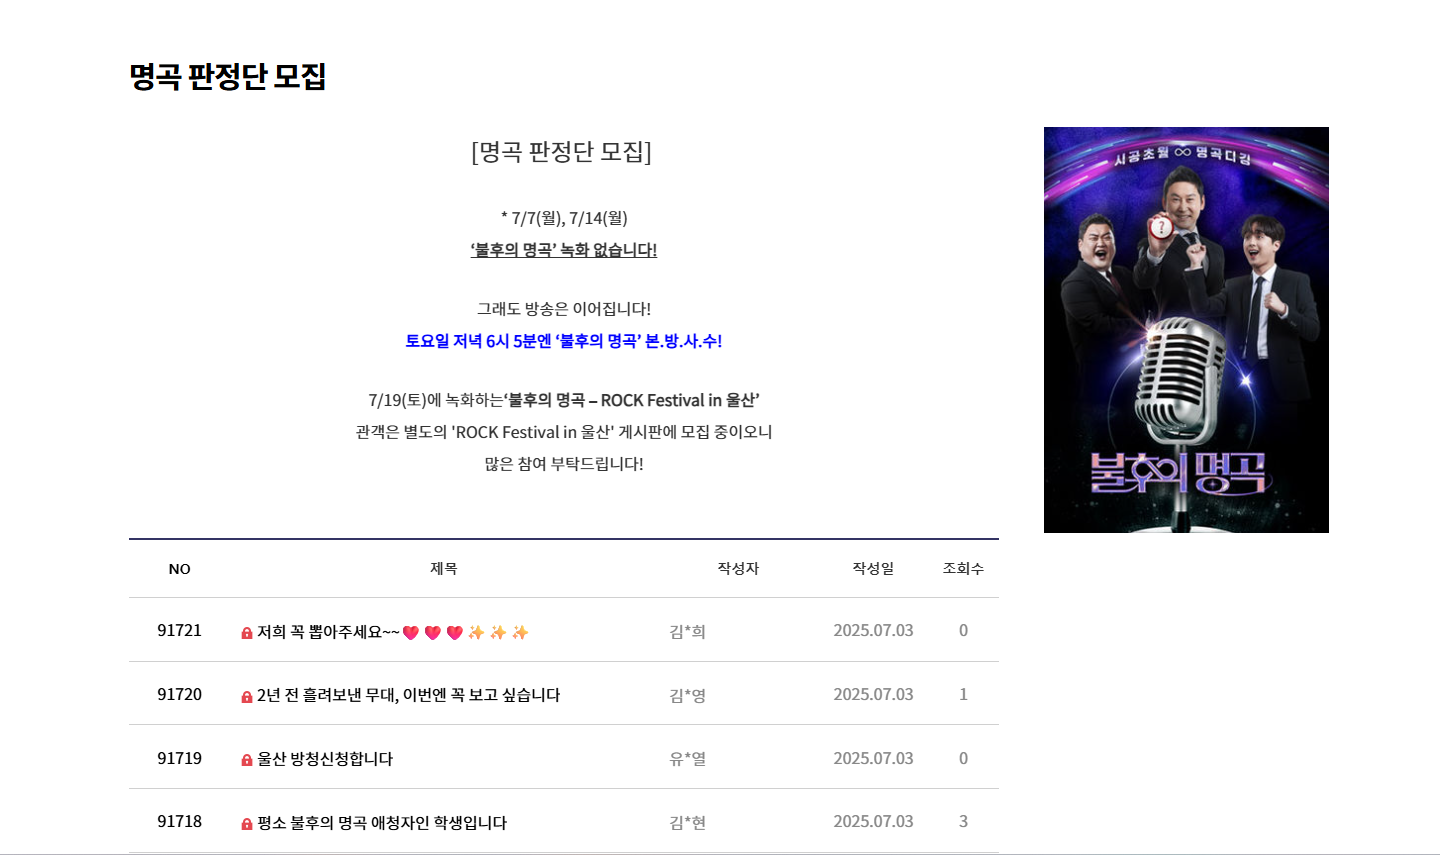1440x855 pixels.
Task: Click the lock icon on post 91721
Action: 248,630
